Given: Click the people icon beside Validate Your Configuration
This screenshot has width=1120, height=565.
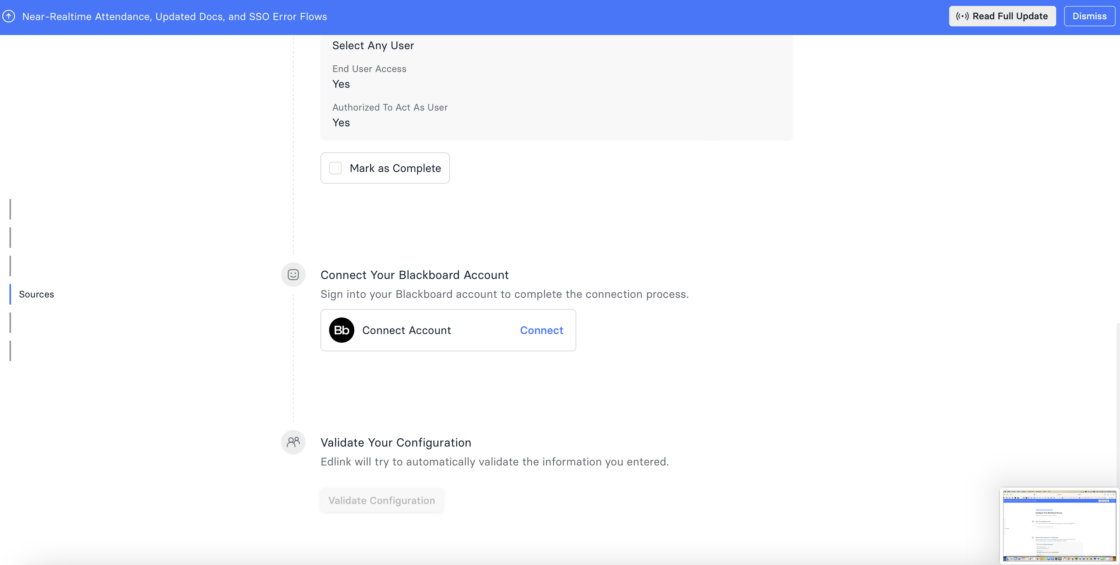Looking at the screenshot, I should (x=293, y=441).
